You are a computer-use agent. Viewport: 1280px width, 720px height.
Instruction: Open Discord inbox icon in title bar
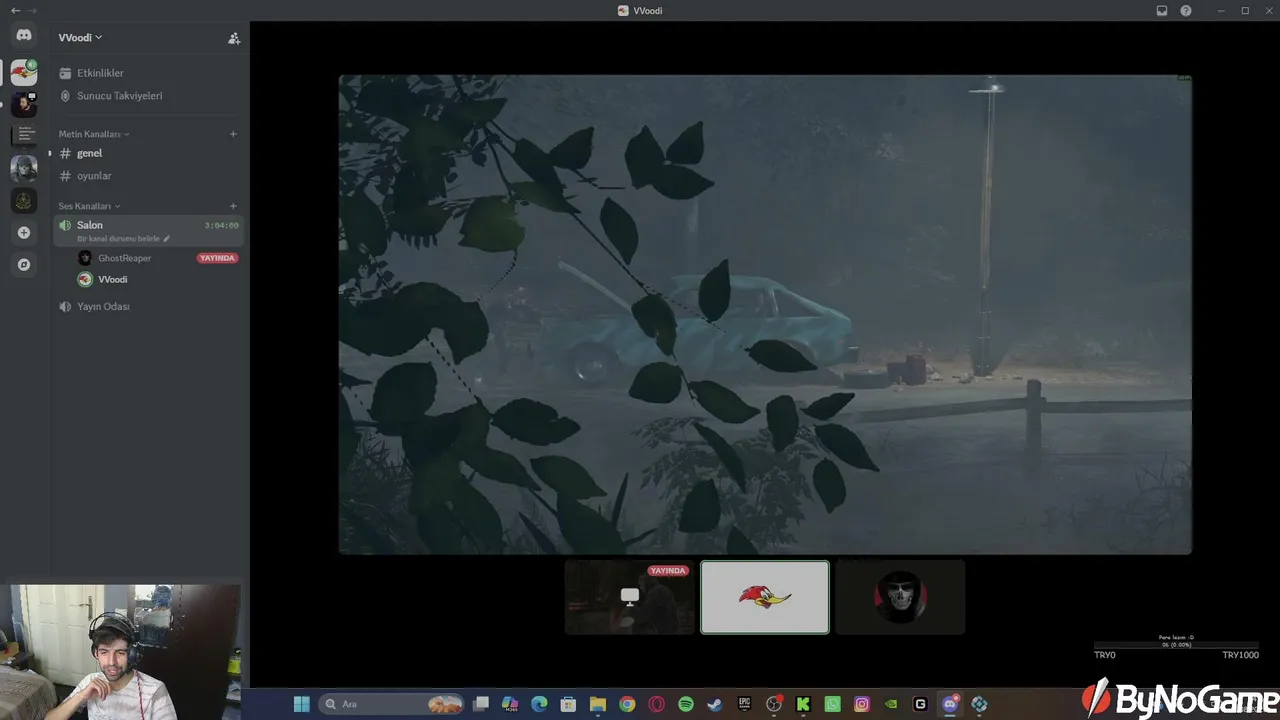(1162, 11)
